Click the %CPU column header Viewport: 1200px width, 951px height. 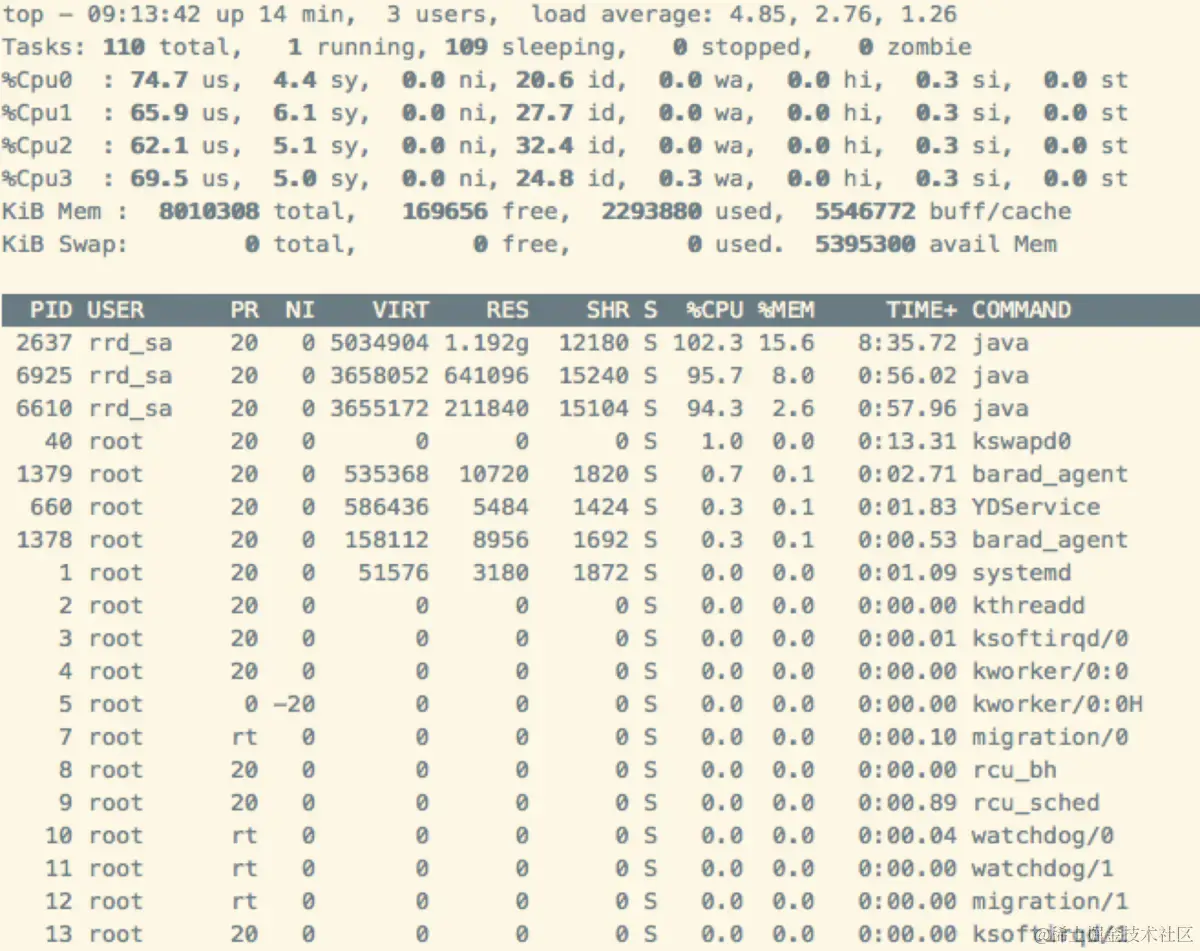(714, 310)
